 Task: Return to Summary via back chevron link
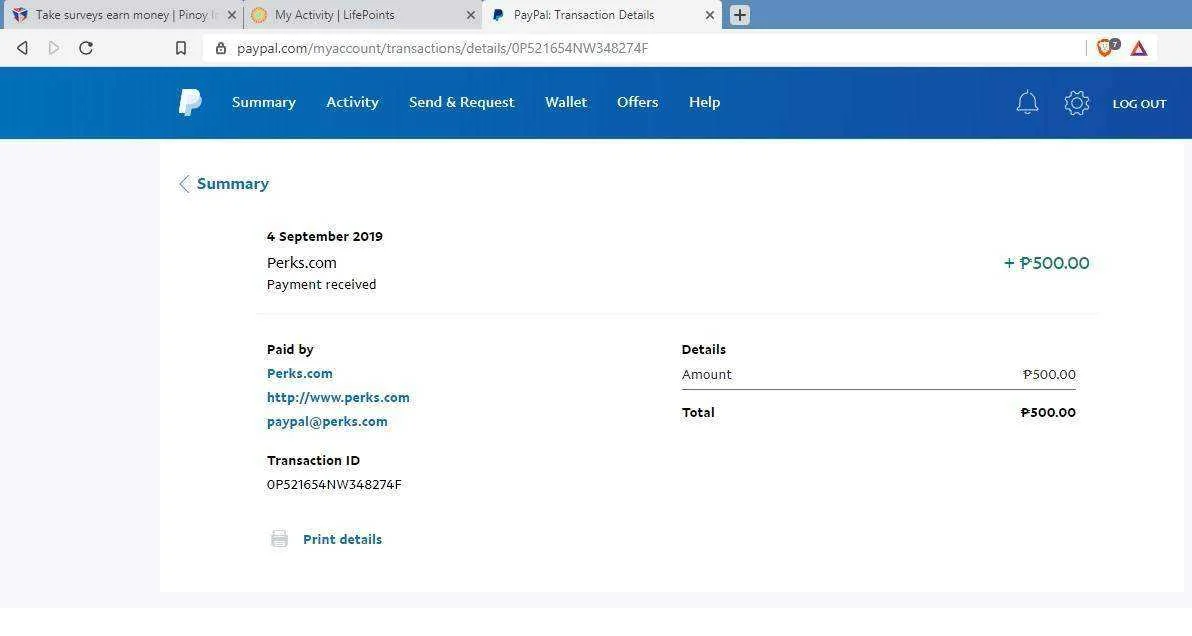click(x=224, y=183)
